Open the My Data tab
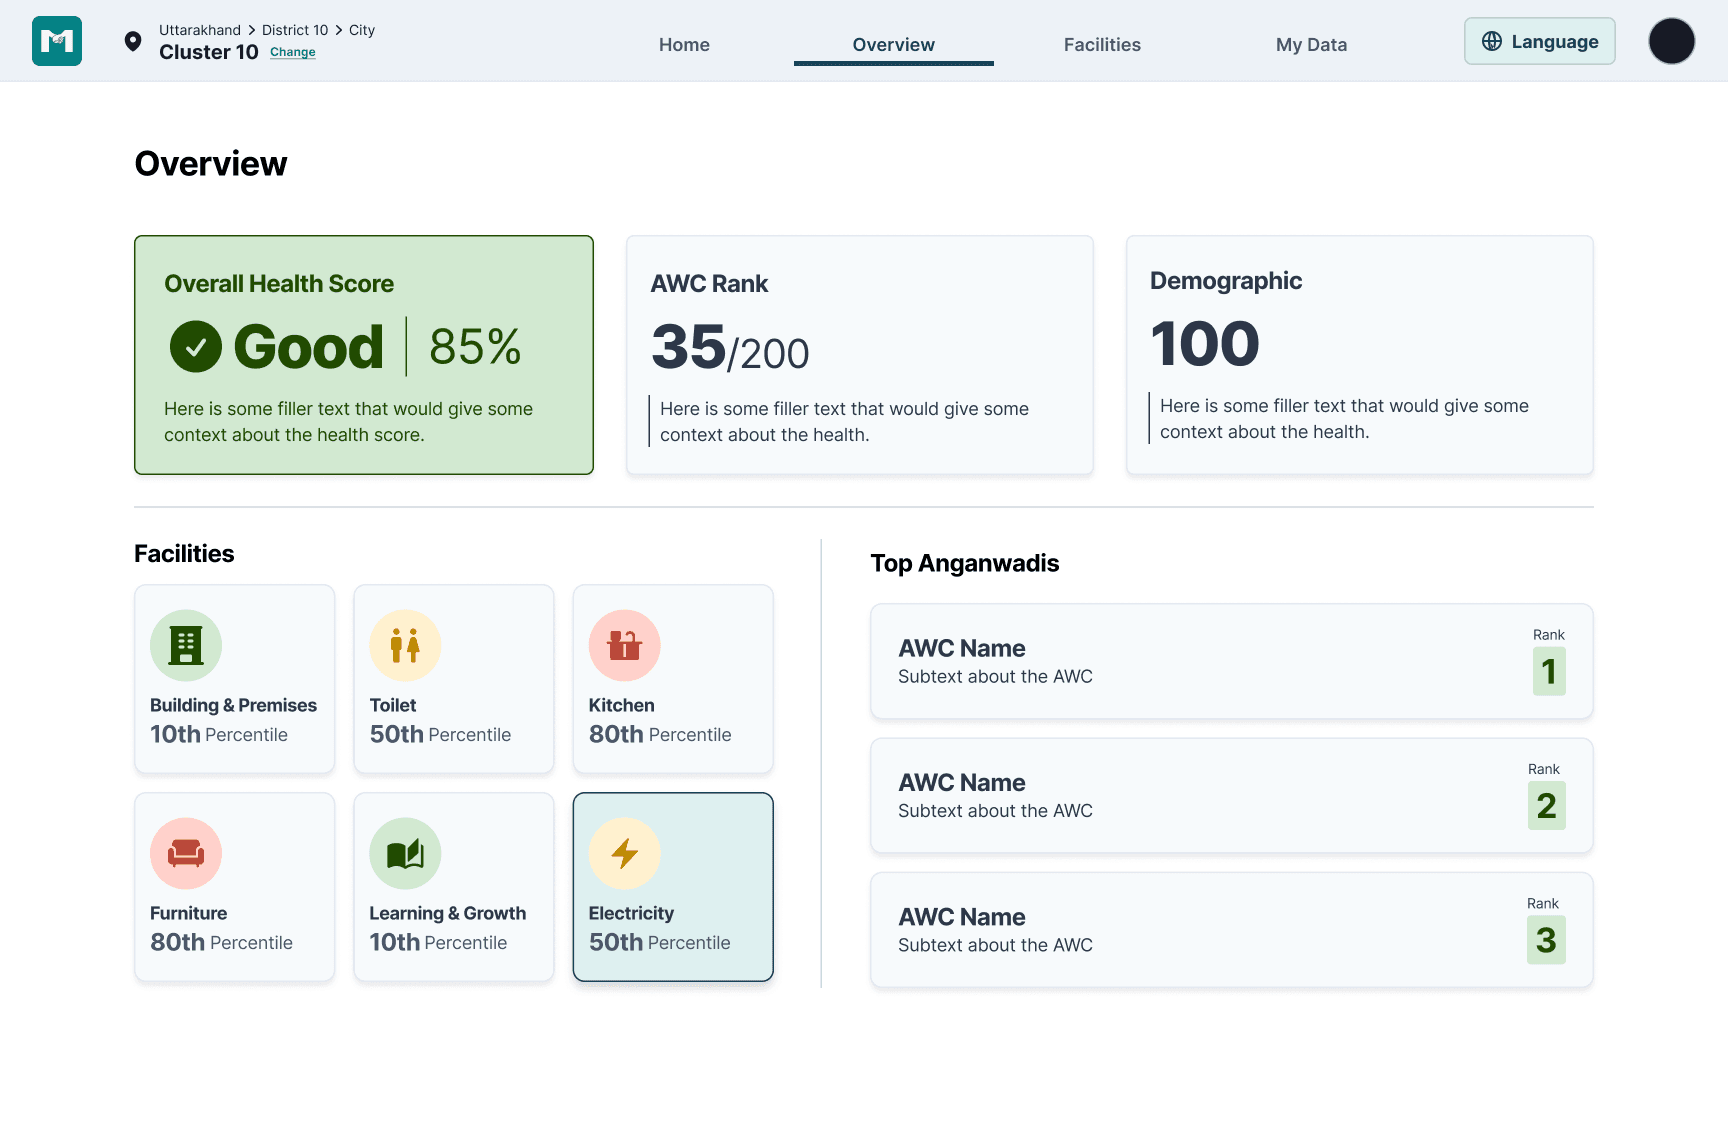The image size is (1728, 1130). click(1311, 45)
